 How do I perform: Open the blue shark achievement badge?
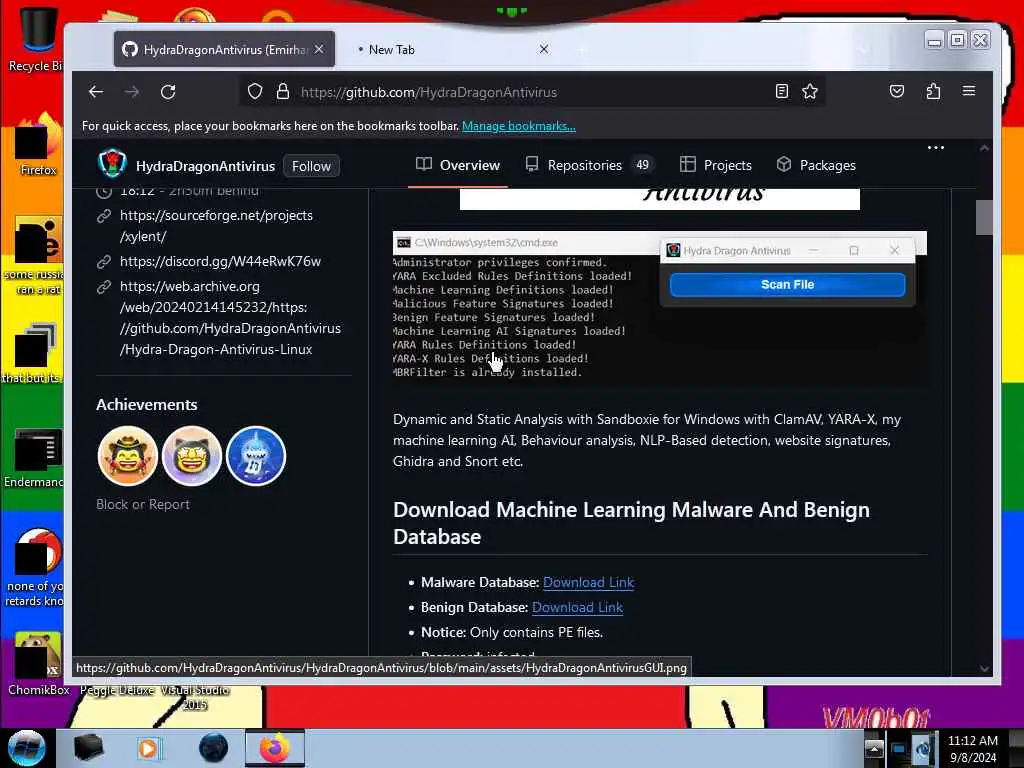click(256, 456)
